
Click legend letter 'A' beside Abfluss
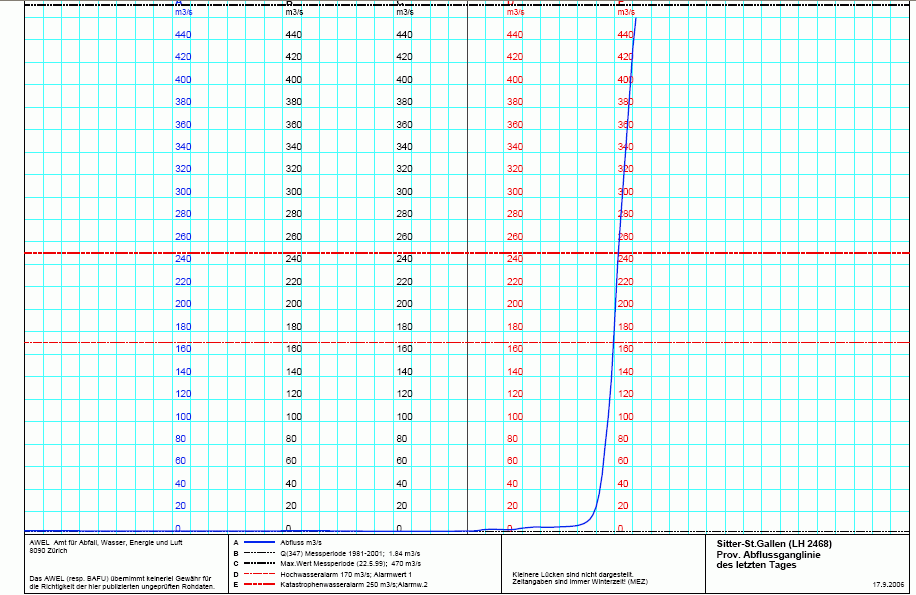click(x=236, y=542)
